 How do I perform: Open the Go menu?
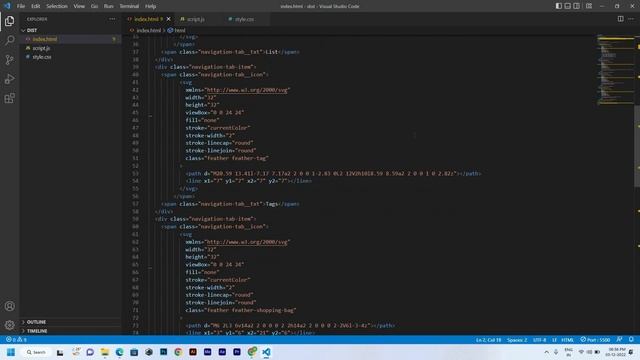pos(94,6)
